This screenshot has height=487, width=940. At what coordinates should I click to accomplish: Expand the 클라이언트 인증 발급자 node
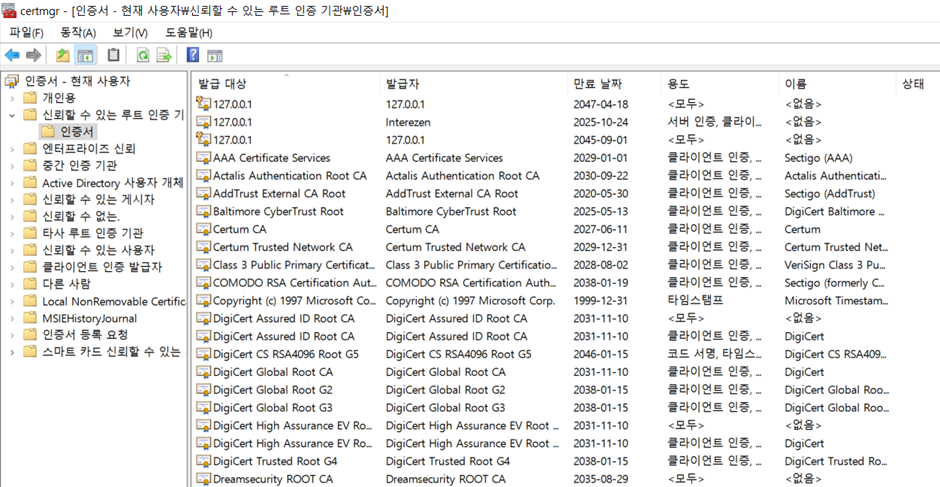click(12, 267)
